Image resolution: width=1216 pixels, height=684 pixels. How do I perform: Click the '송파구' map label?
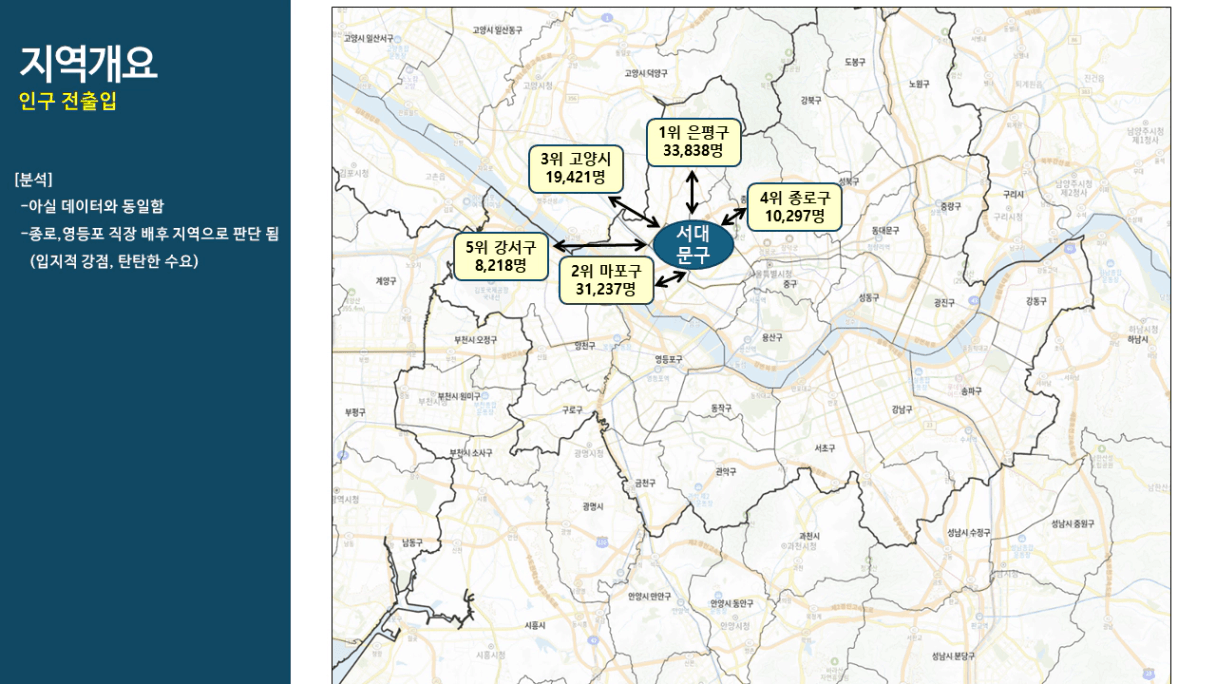(x=969, y=391)
